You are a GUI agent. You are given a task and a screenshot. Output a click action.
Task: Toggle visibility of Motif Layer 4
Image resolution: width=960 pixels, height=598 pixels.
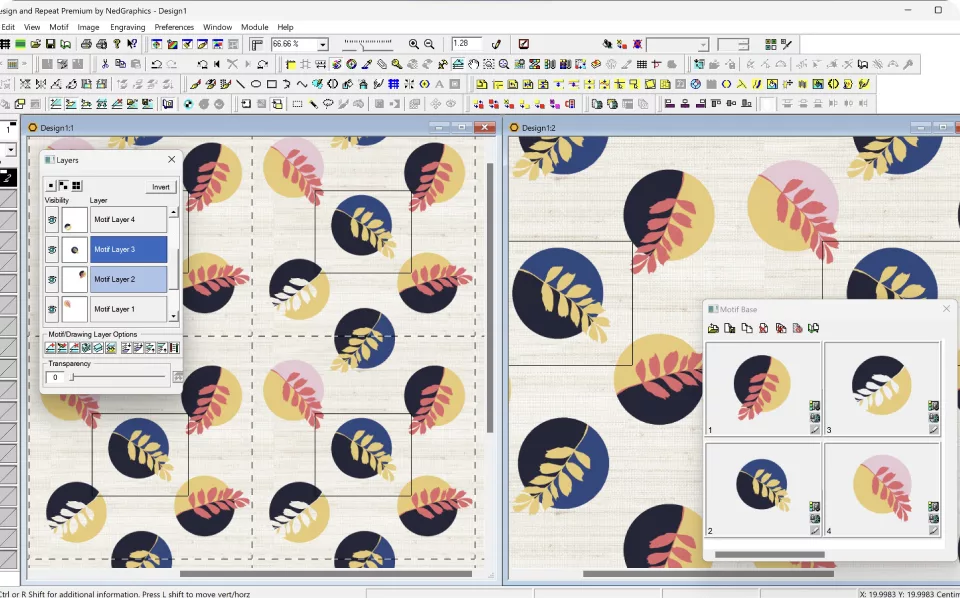(x=52, y=219)
